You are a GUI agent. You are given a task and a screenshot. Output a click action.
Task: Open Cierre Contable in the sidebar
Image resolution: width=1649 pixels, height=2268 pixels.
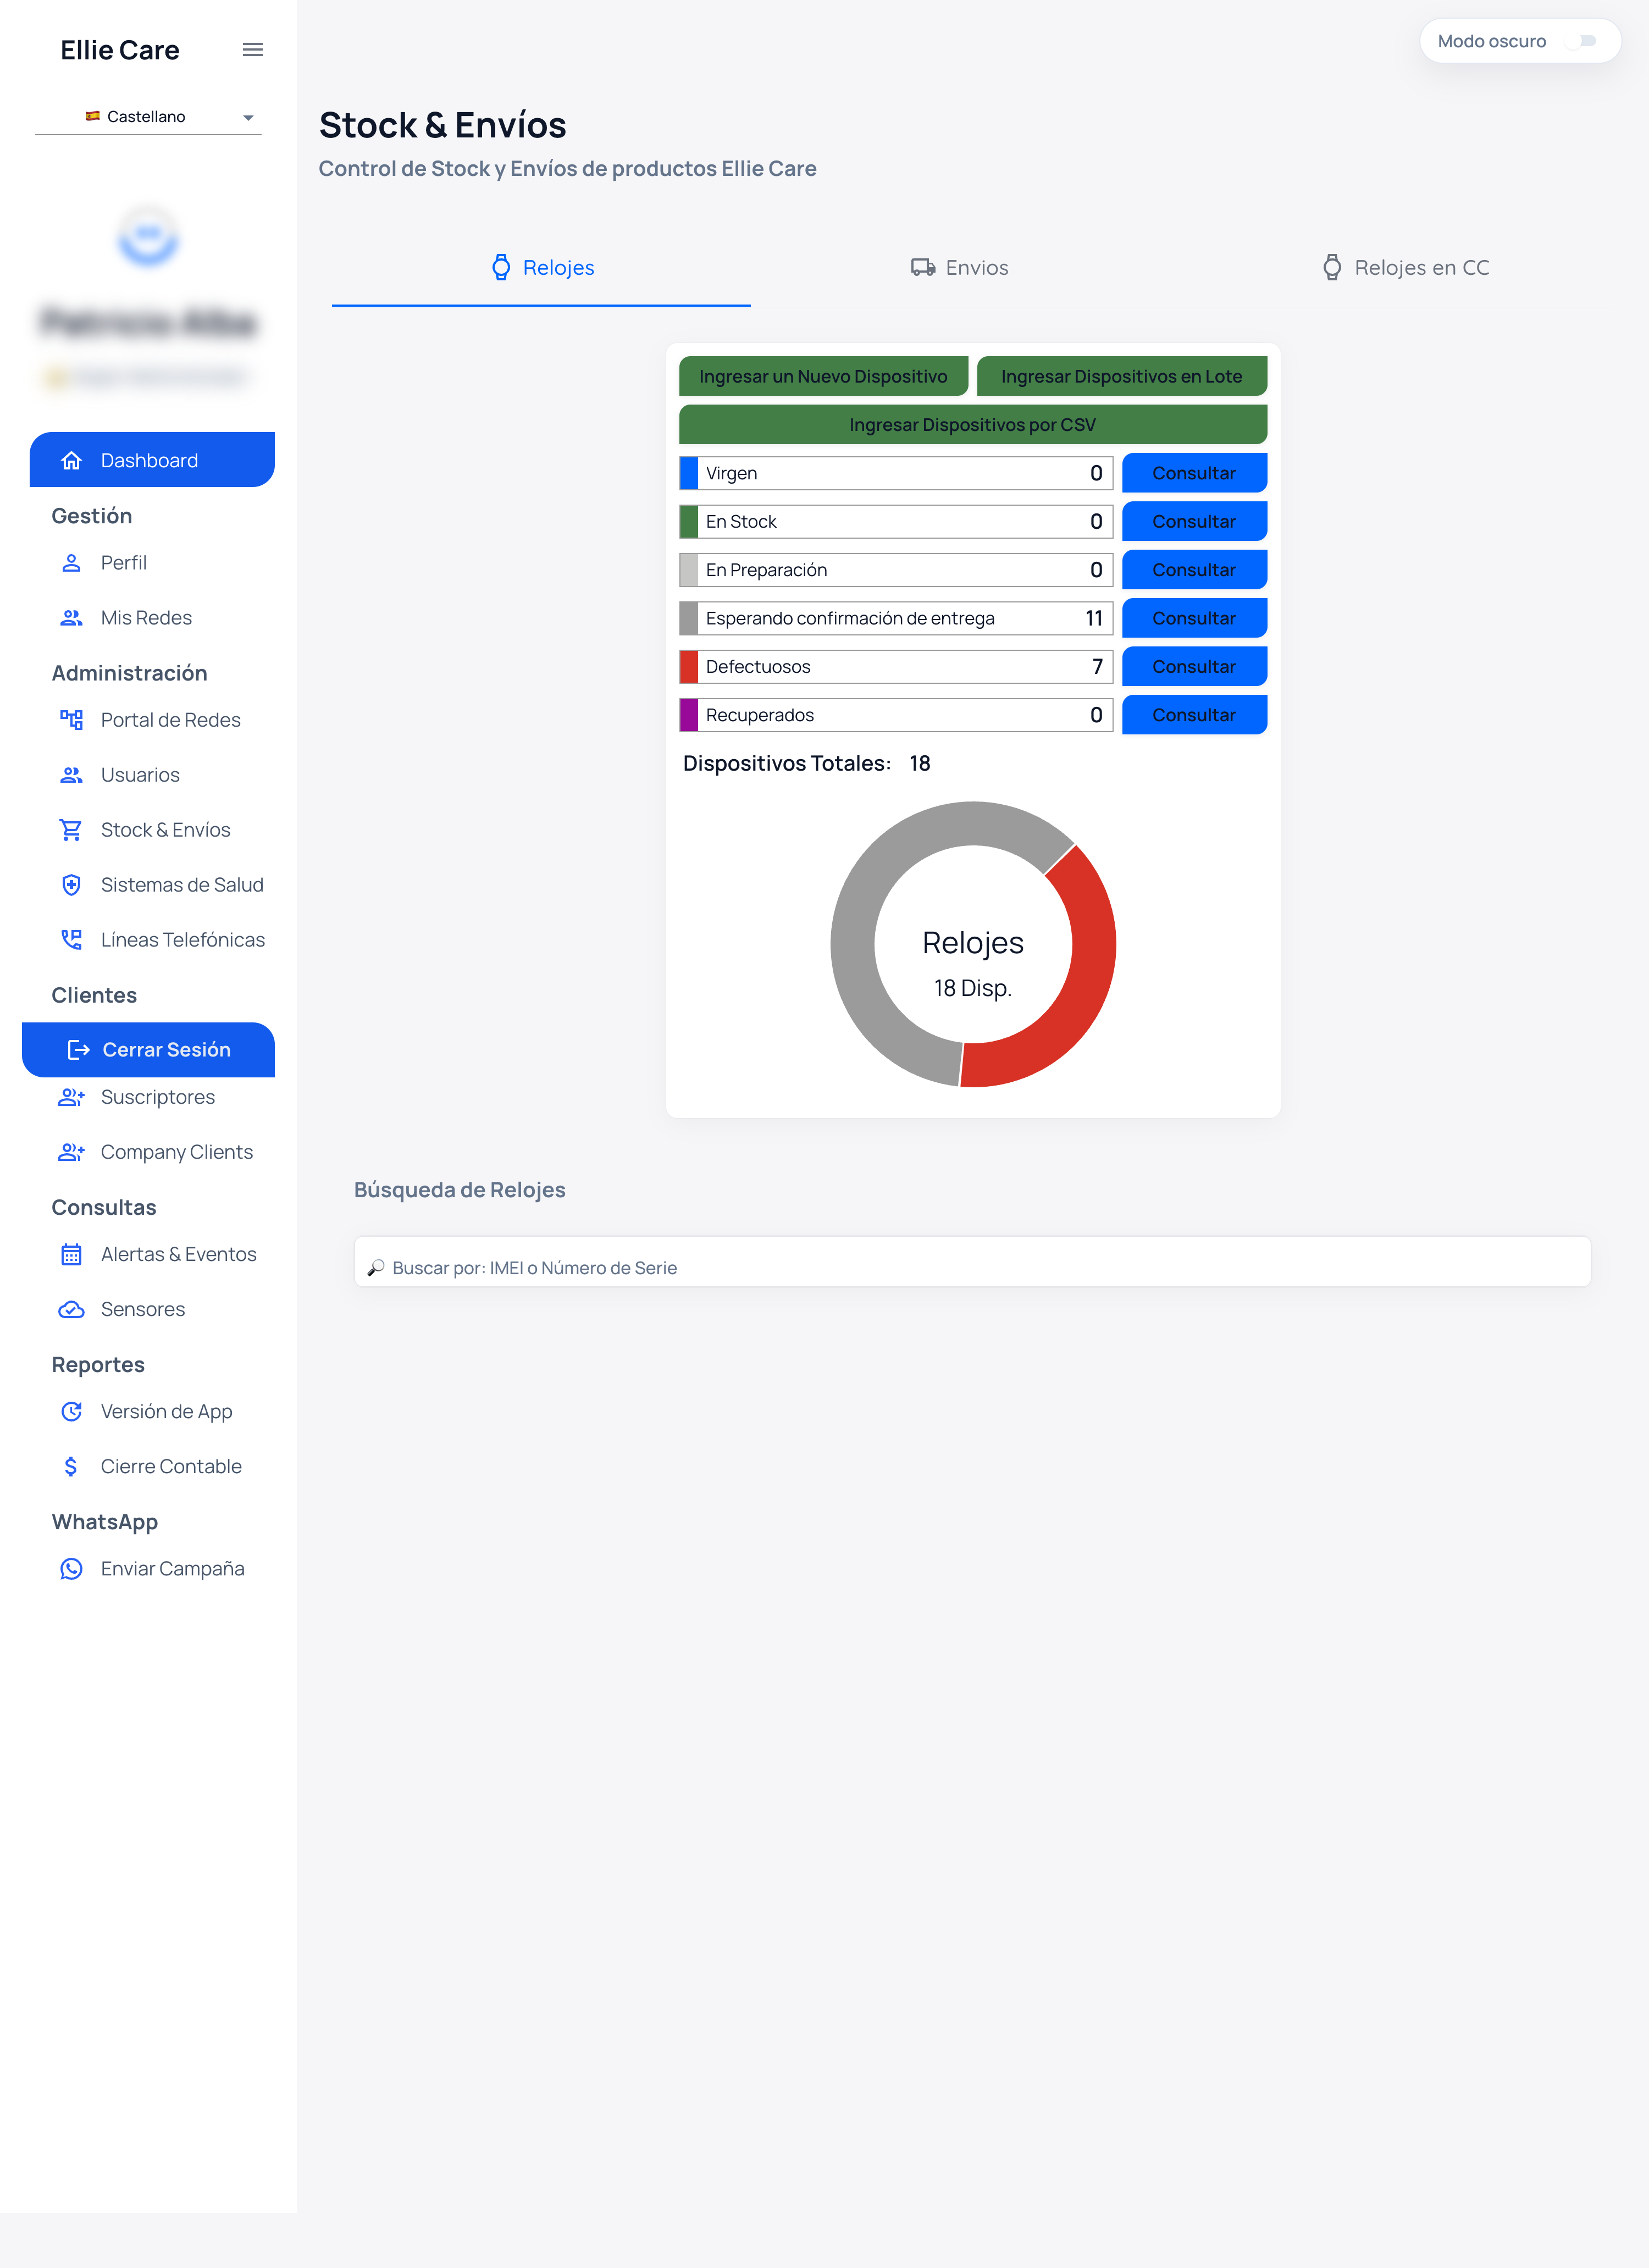tap(152, 1466)
